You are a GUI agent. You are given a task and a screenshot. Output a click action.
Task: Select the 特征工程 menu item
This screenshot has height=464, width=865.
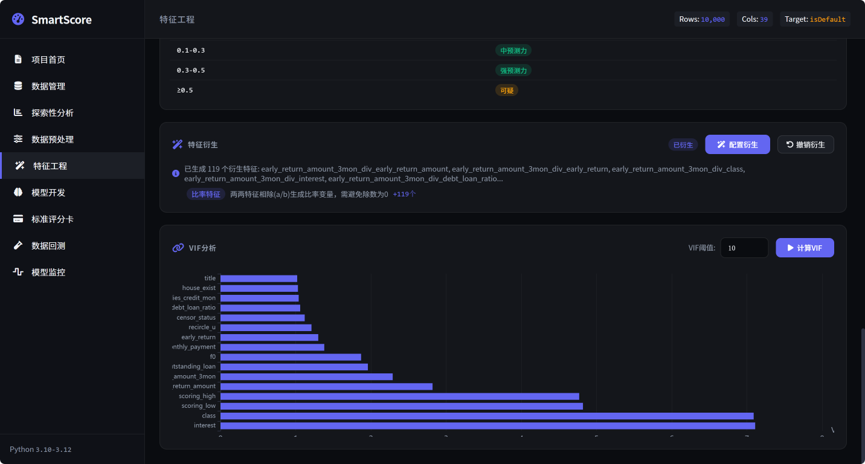tap(73, 166)
